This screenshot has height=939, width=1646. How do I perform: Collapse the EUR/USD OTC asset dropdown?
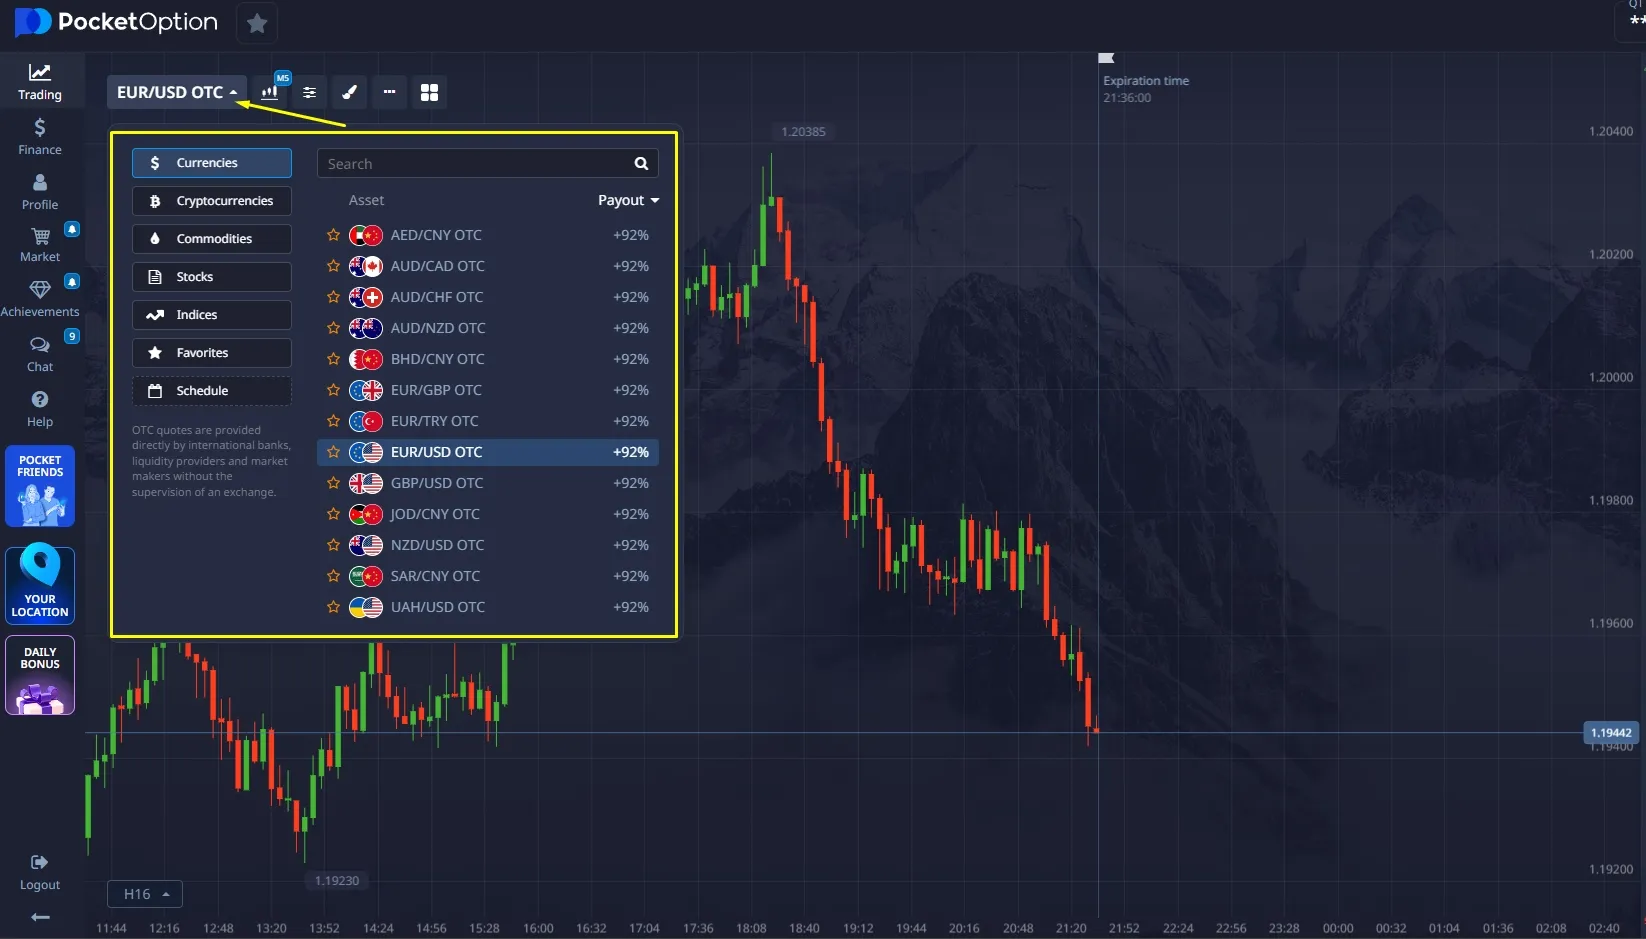click(x=177, y=92)
